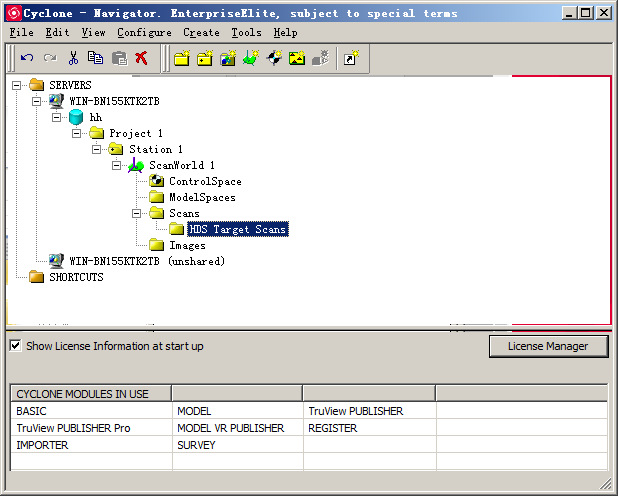
Task: Click the create new Project folder icon
Action: point(182,59)
